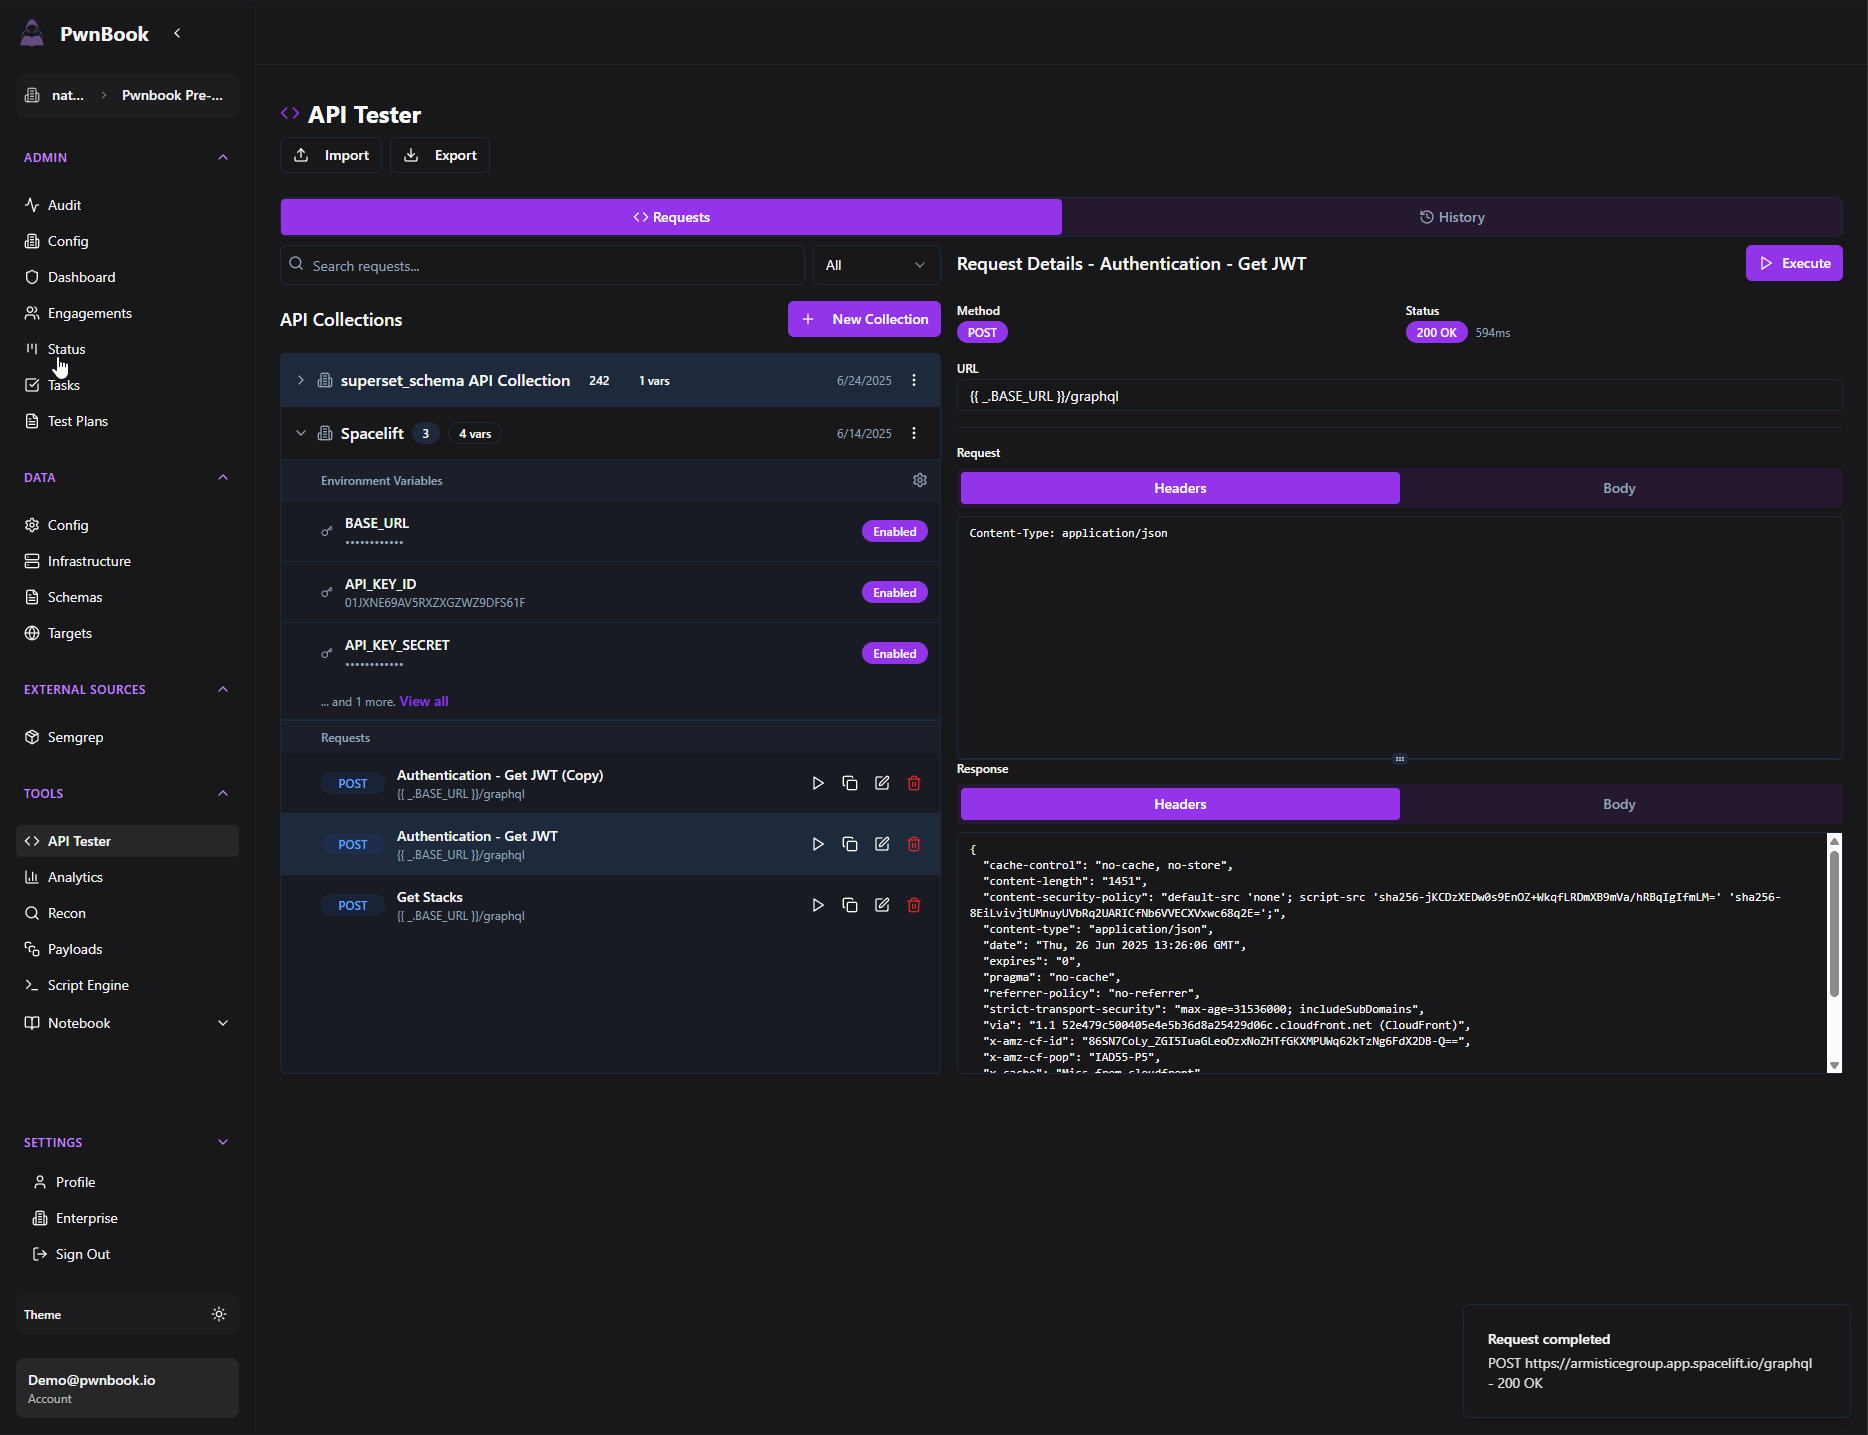Edit the Authentication - Get JWT (Copy) request

pos(882,783)
